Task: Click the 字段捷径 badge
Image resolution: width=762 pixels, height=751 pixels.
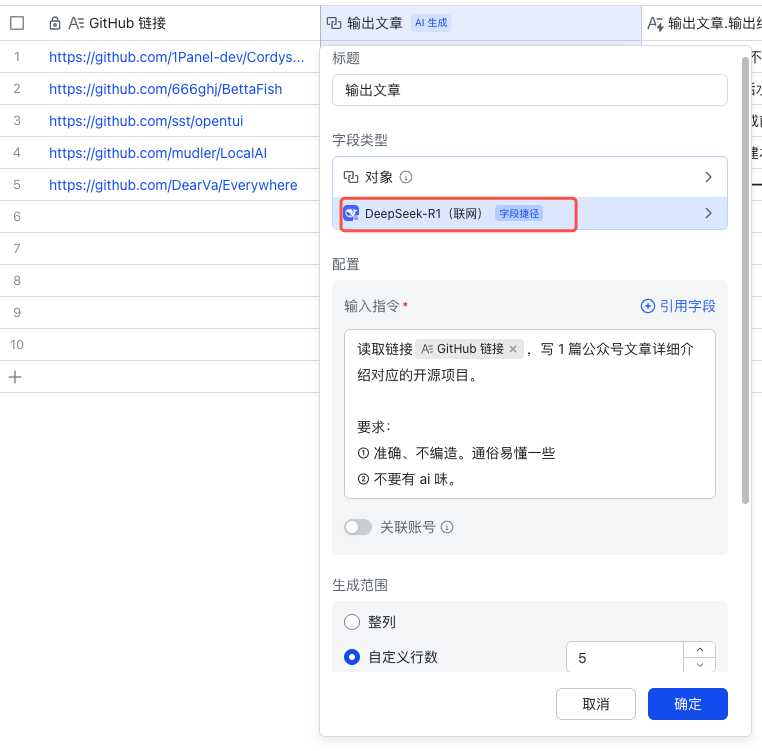Action: point(519,213)
